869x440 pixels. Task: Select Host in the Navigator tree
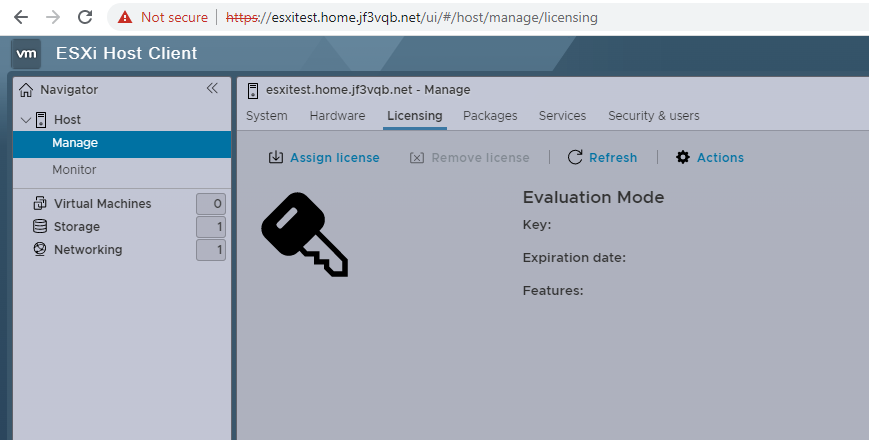tap(67, 120)
